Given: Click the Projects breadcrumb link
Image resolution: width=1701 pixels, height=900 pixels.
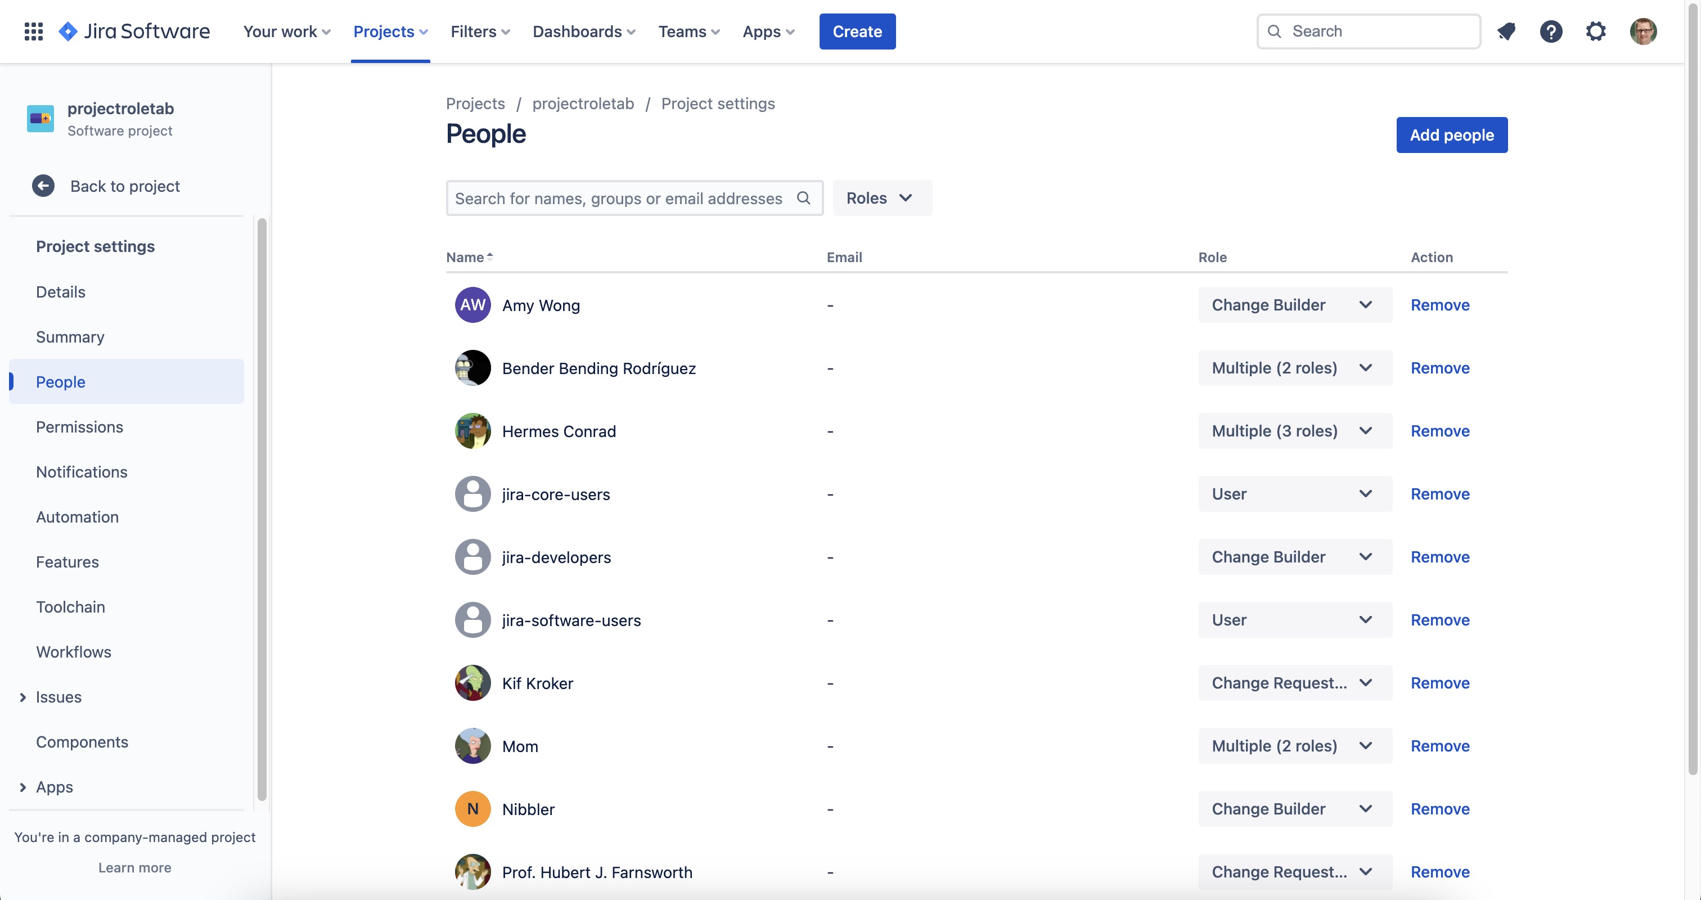Looking at the screenshot, I should pos(475,104).
